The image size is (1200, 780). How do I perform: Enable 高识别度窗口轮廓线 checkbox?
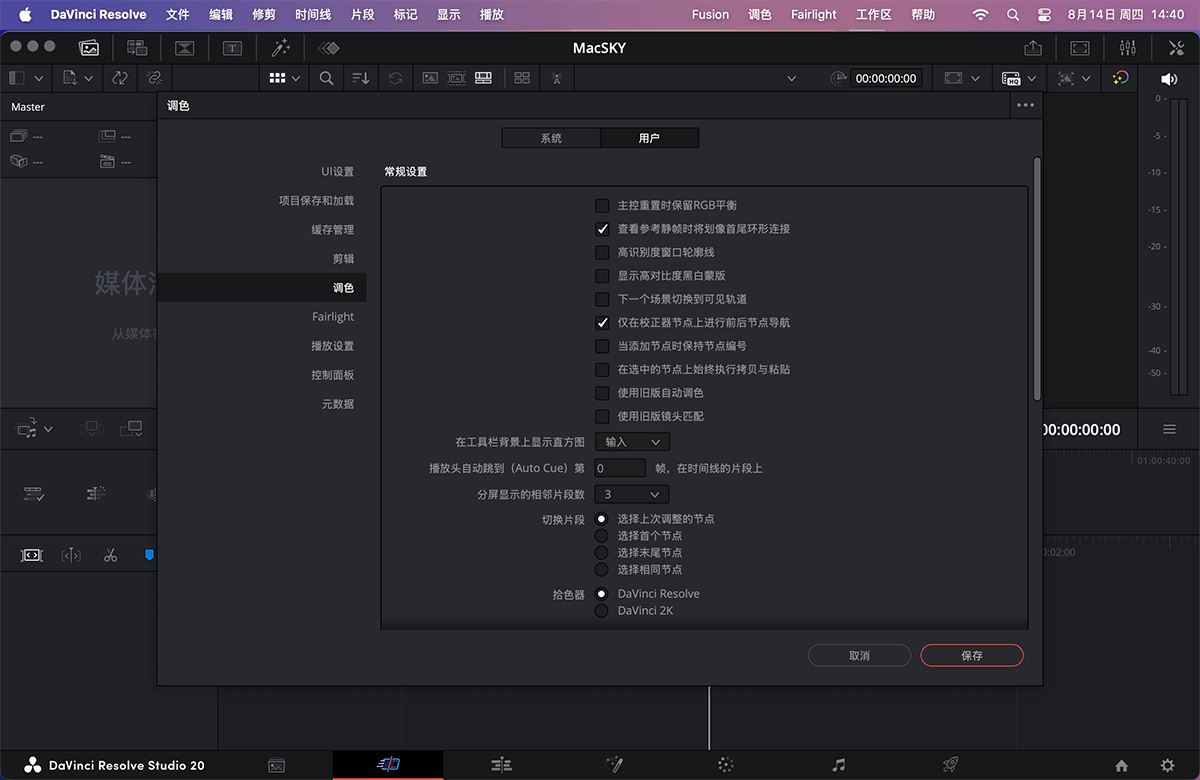click(x=602, y=252)
